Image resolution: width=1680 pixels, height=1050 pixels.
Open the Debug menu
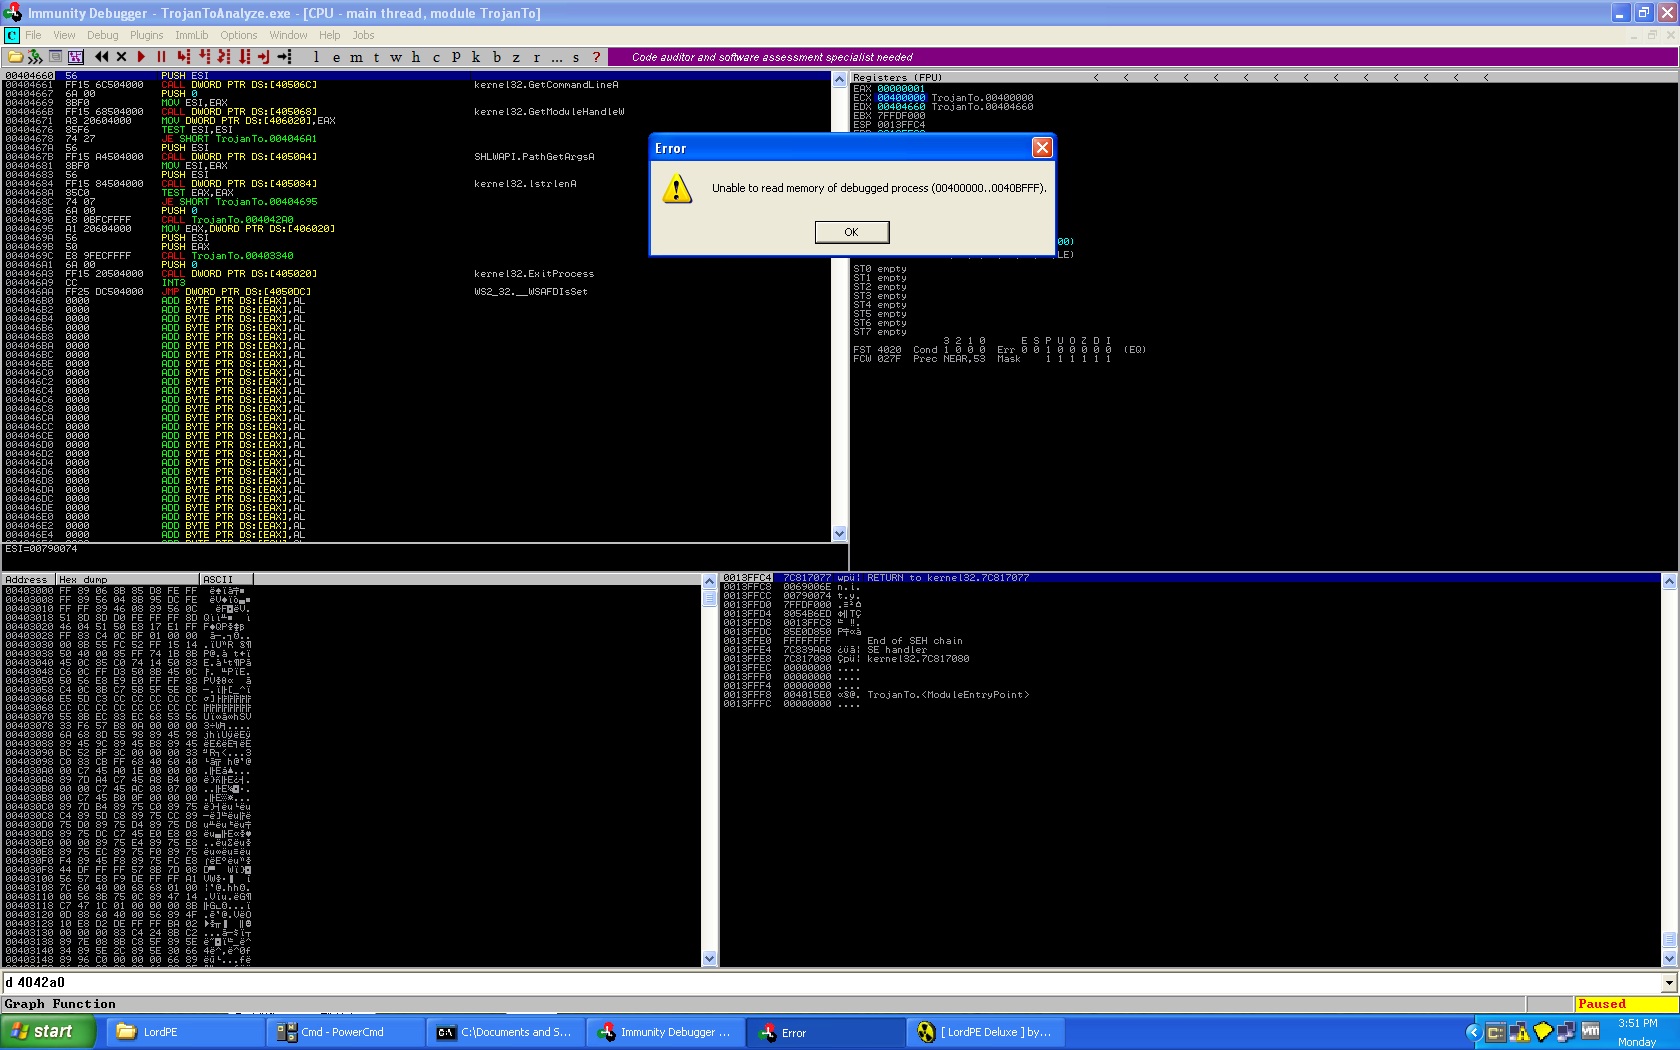(x=103, y=35)
